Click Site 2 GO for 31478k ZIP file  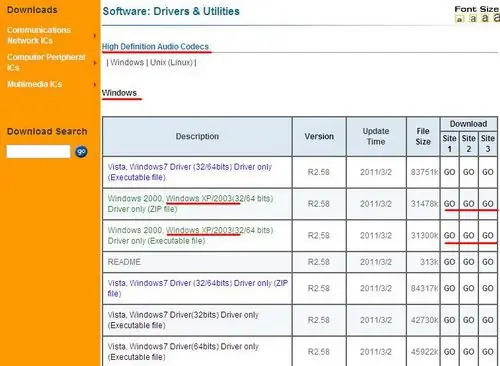click(x=469, y=204)
